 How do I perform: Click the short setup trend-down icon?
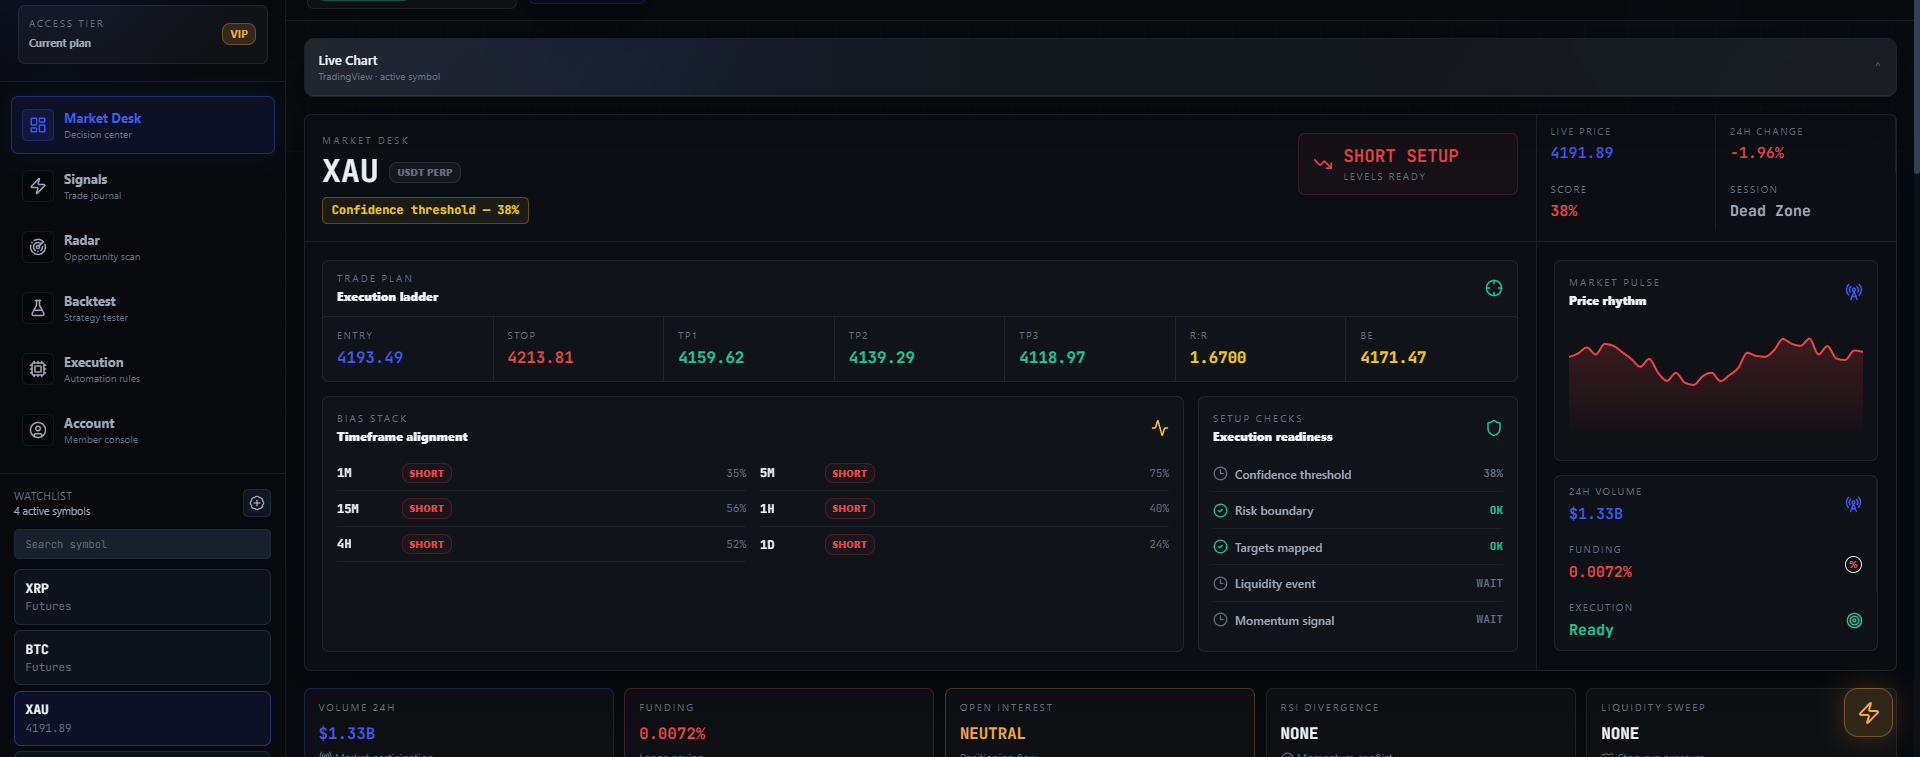1323,164
